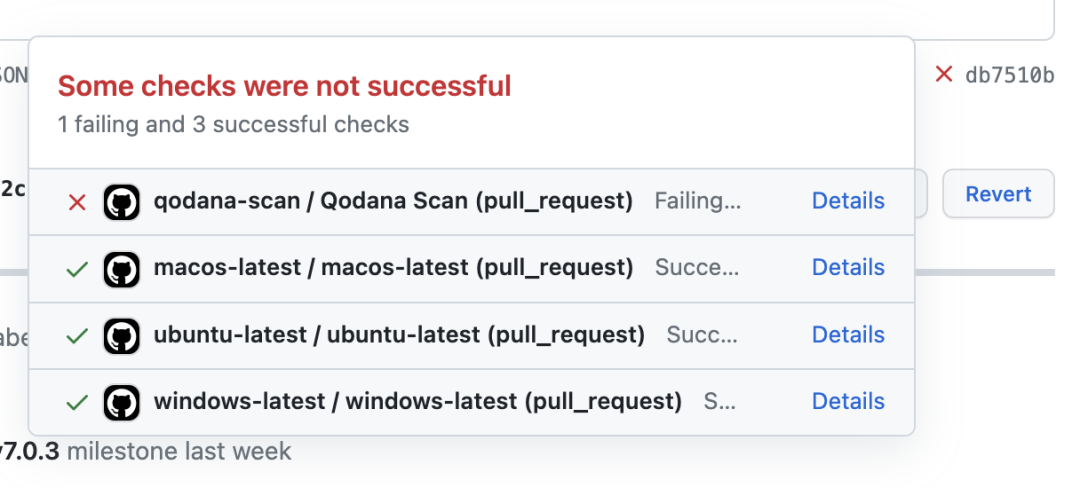The width and height of the screenshot is (1080, 488).
Task: Click the GitHub logo beside macos-latest check
Action: [122, 268]
